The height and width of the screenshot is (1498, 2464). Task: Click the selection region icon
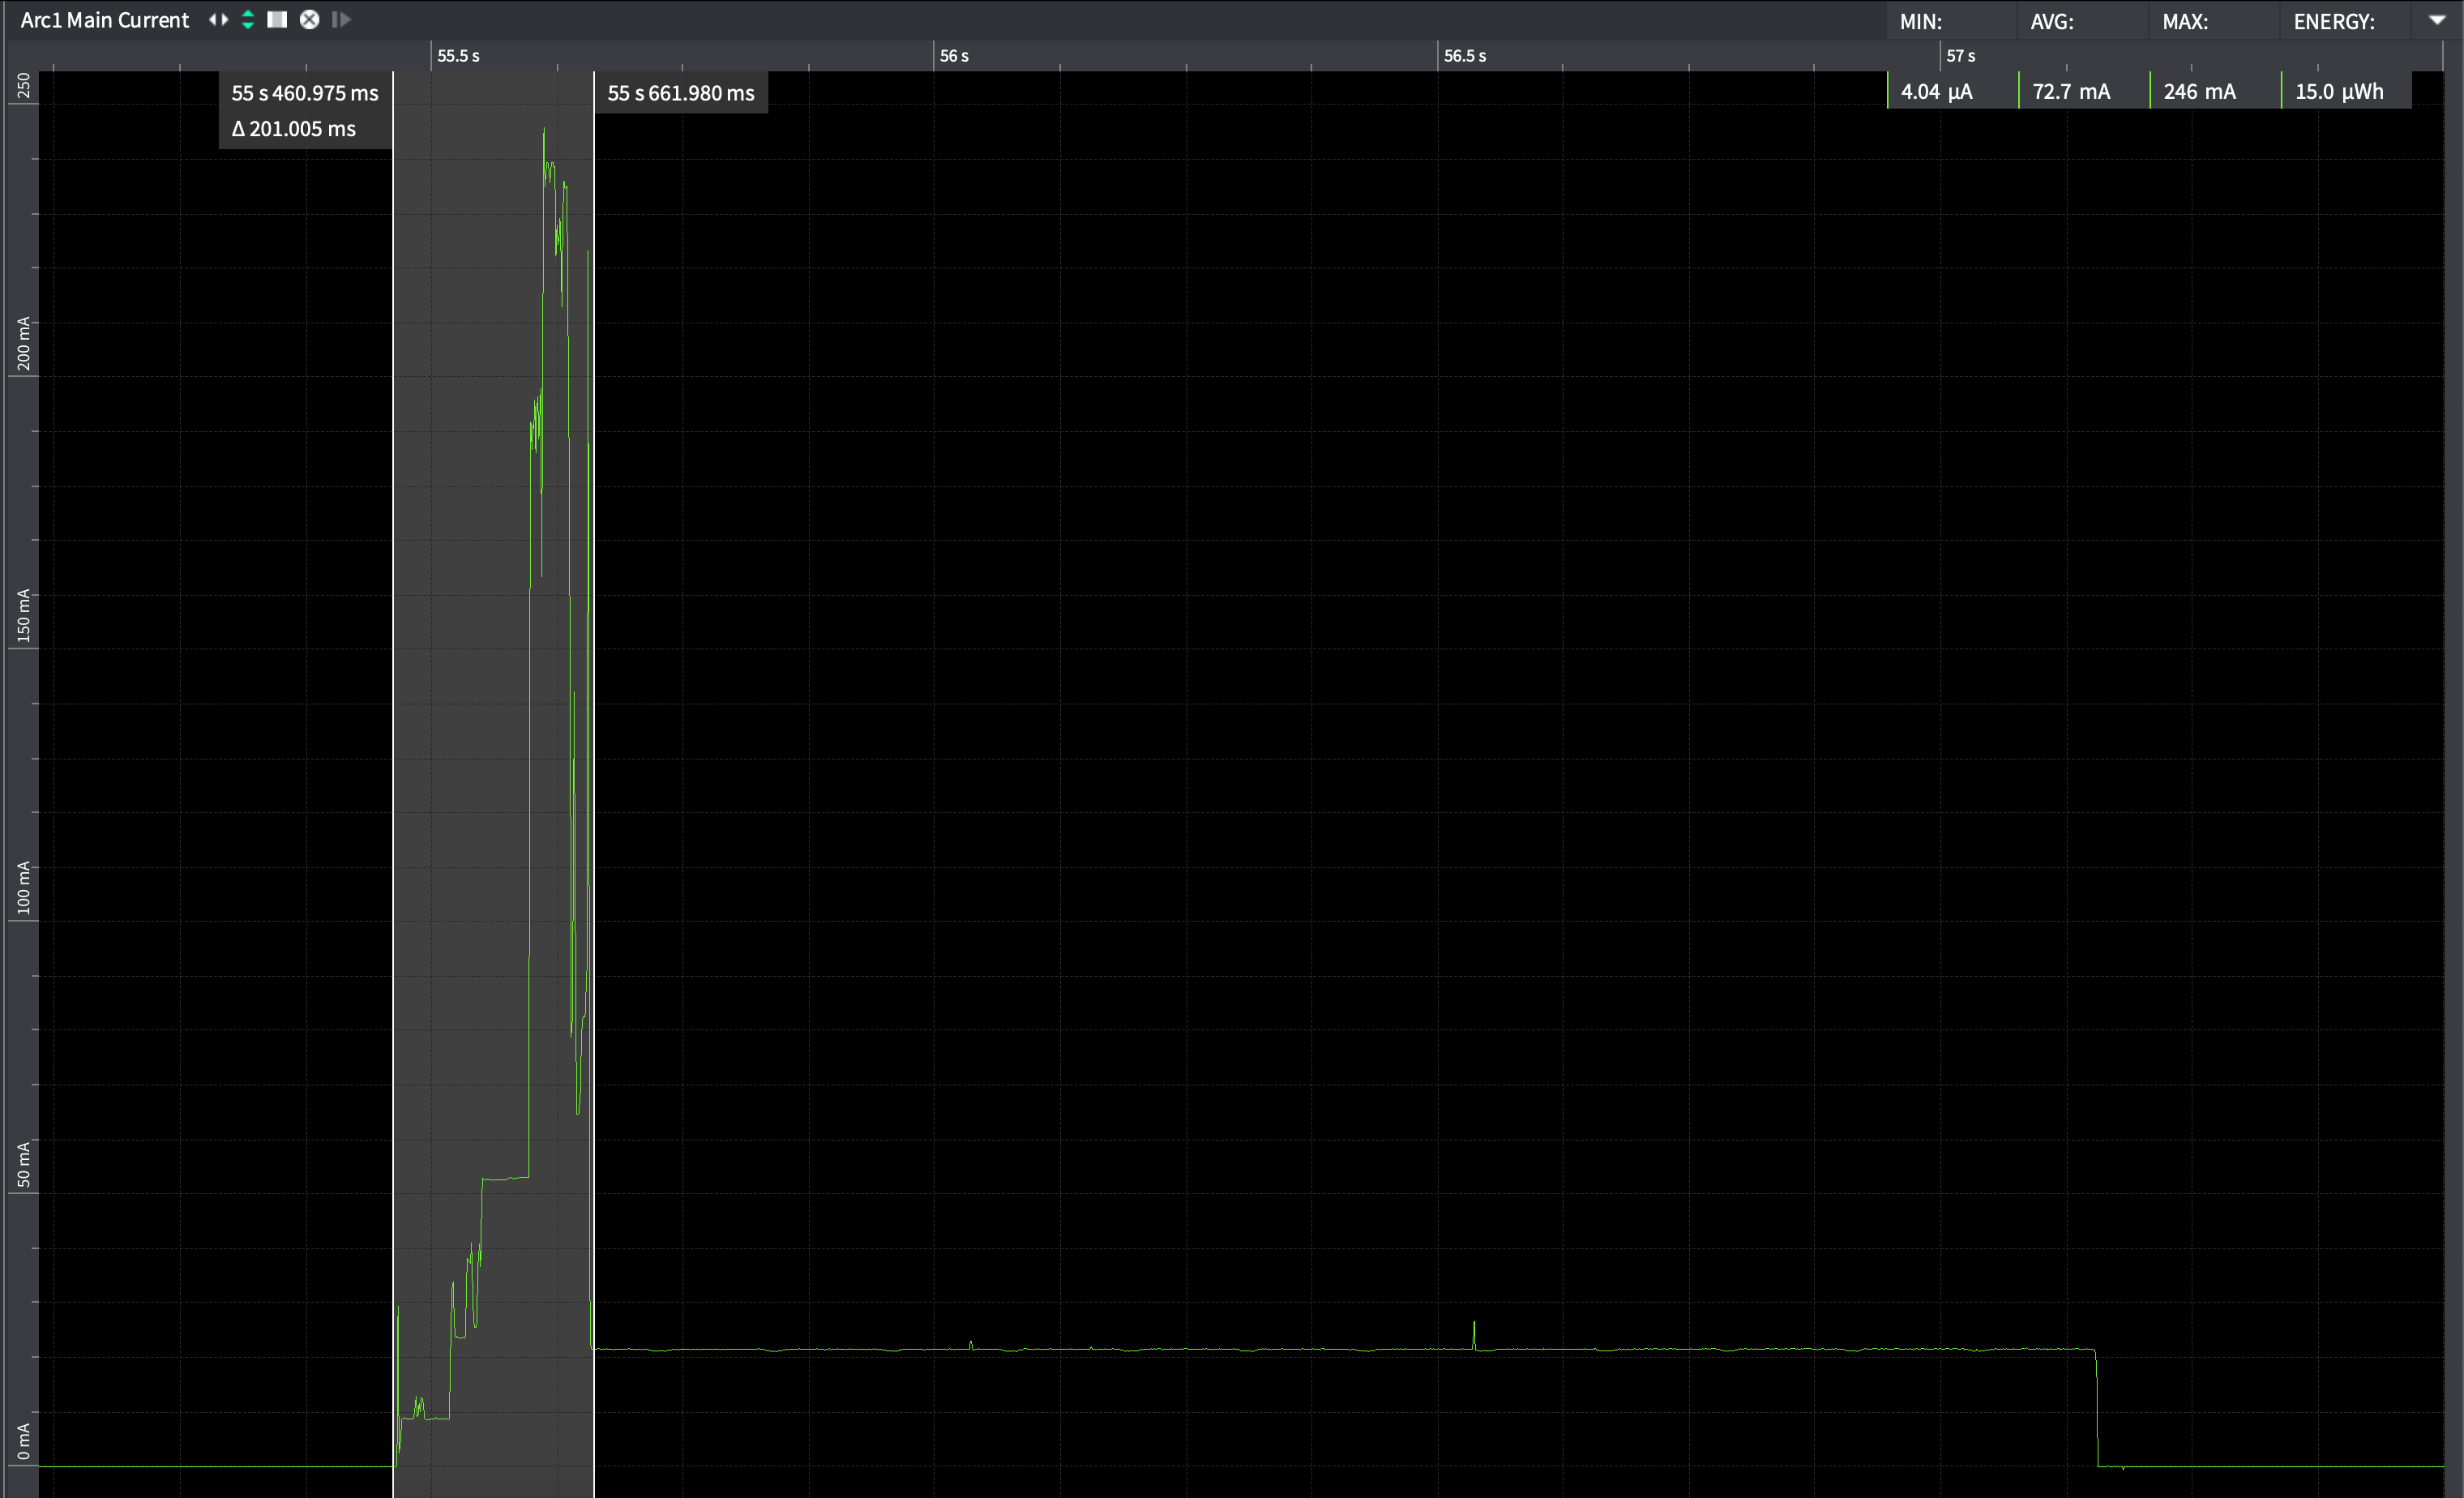click(277, 20)
